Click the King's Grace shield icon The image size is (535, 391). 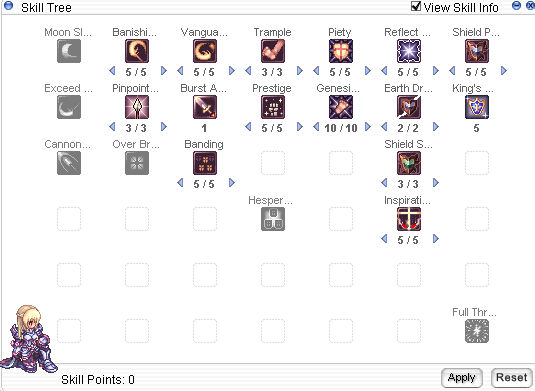click(477, 107)
